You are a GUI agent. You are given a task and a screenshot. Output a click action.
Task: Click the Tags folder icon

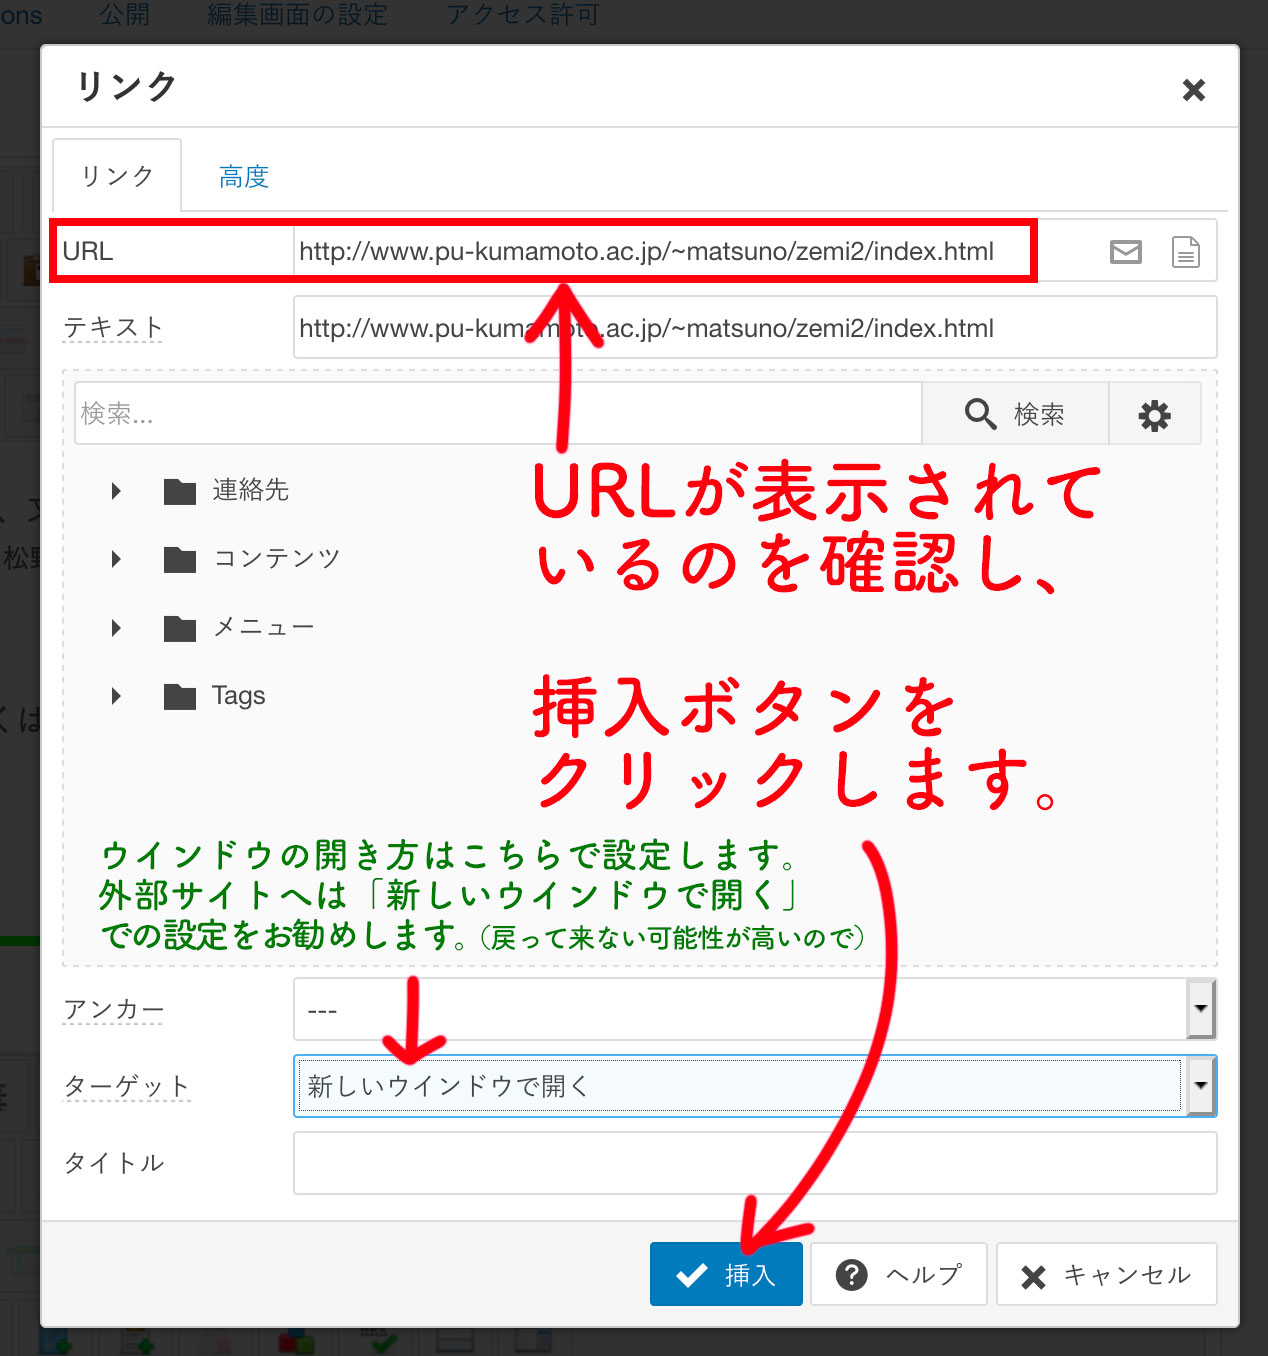(180, 696)
